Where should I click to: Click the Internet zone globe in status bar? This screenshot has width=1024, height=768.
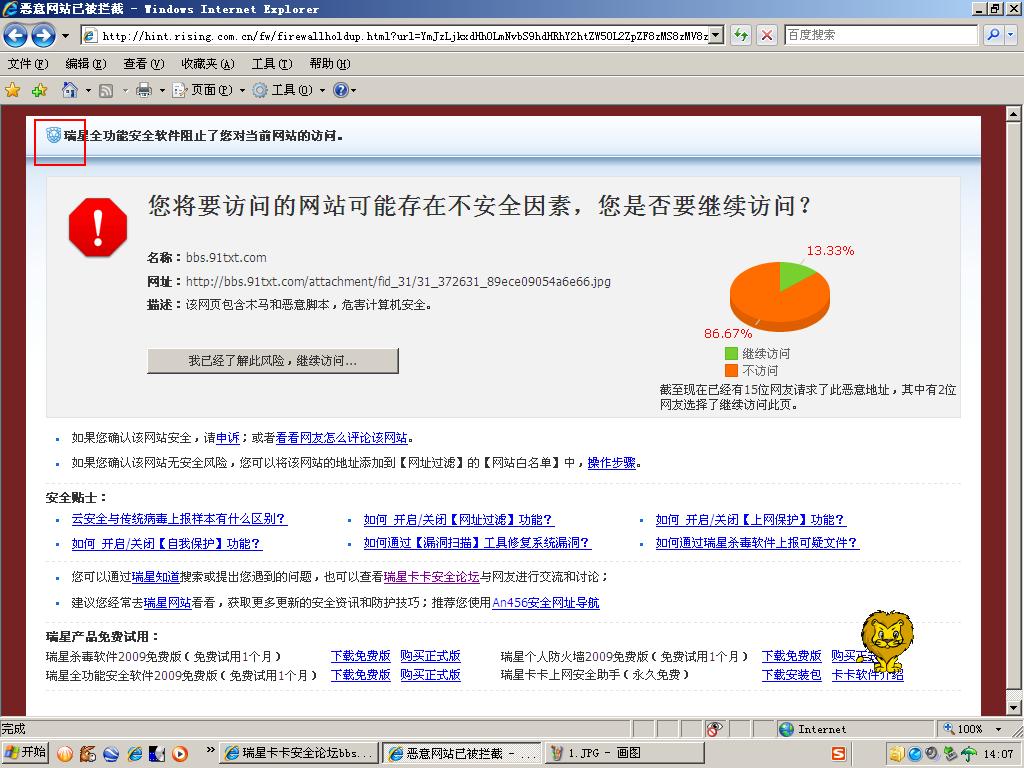(x=786, y=729)
